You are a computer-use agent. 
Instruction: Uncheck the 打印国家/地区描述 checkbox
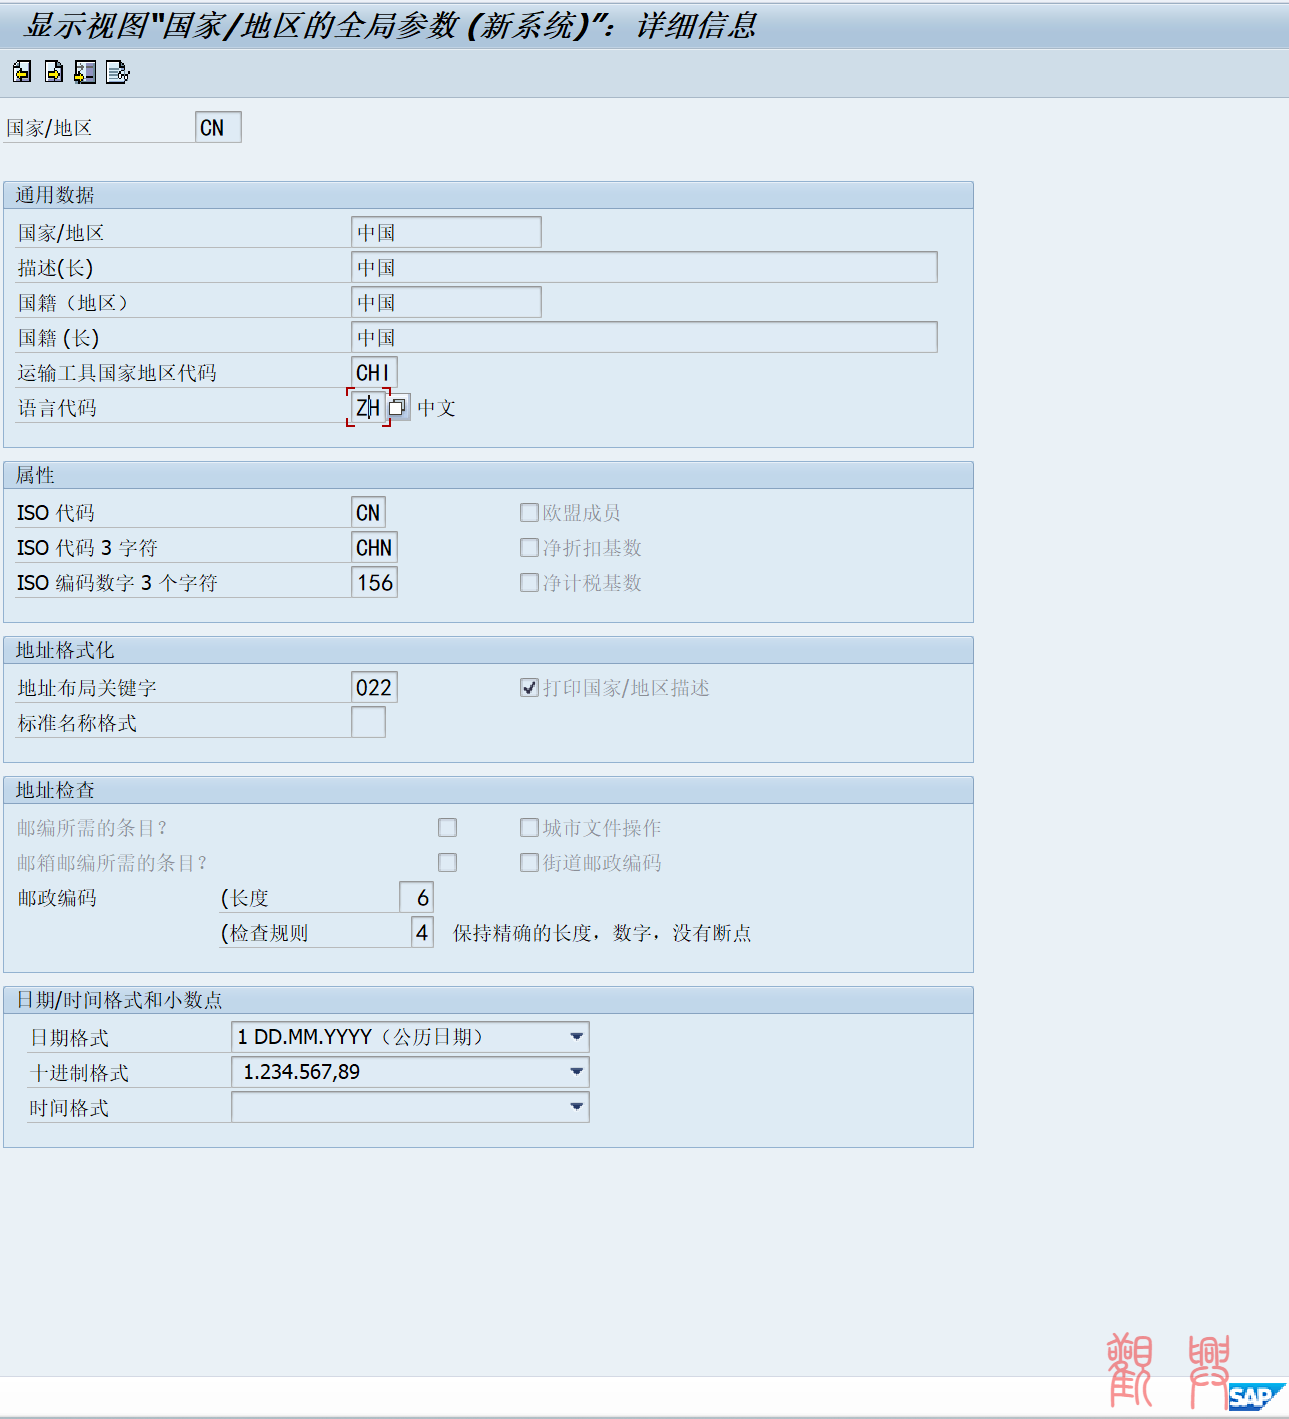click(529, 688)
